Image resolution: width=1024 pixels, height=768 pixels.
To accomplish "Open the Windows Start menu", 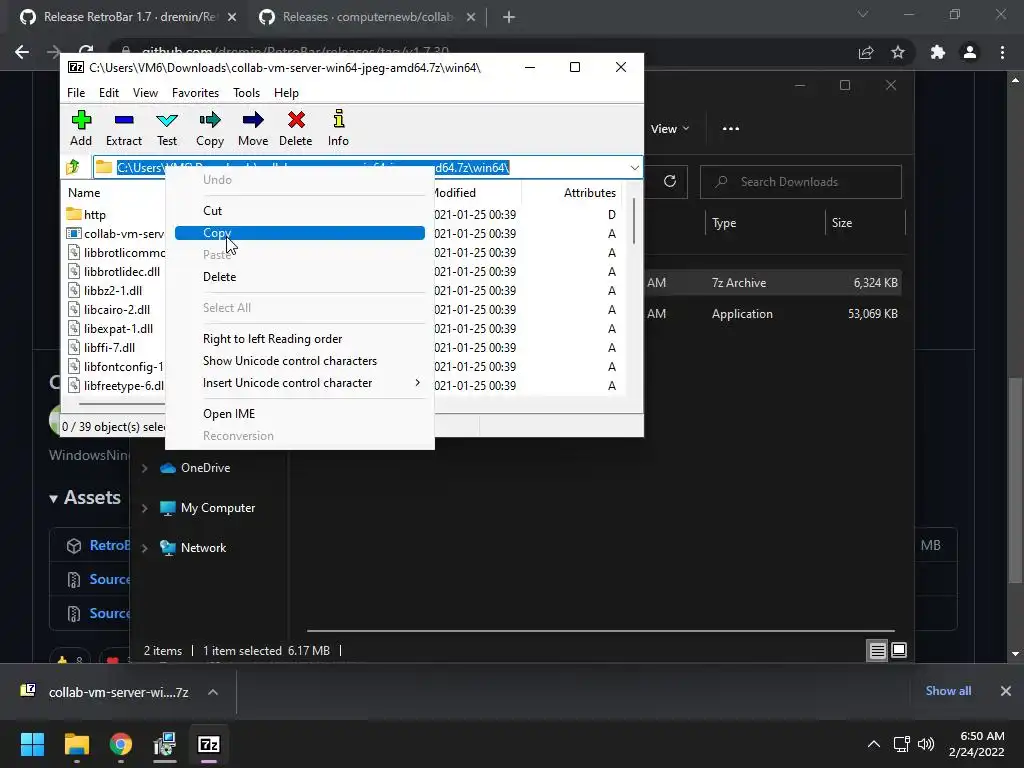I will point(32,744).
